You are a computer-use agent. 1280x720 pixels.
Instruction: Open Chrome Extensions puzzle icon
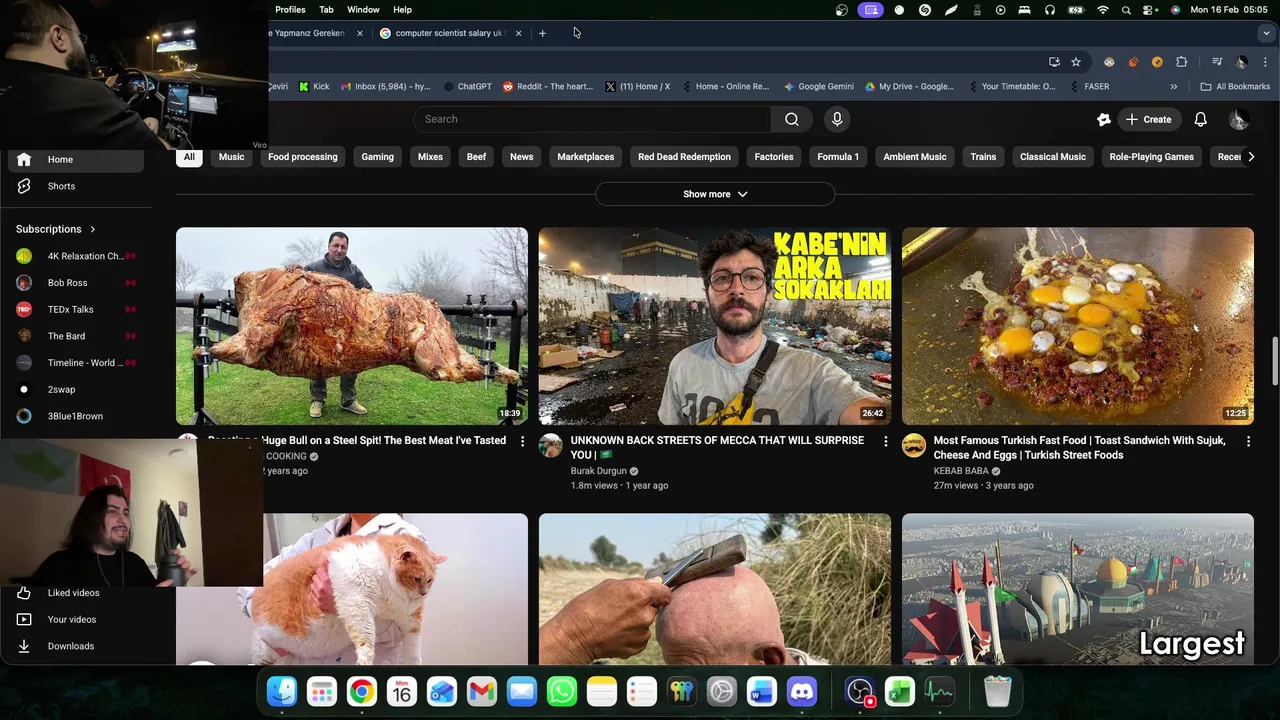(x=1181, y=62)
